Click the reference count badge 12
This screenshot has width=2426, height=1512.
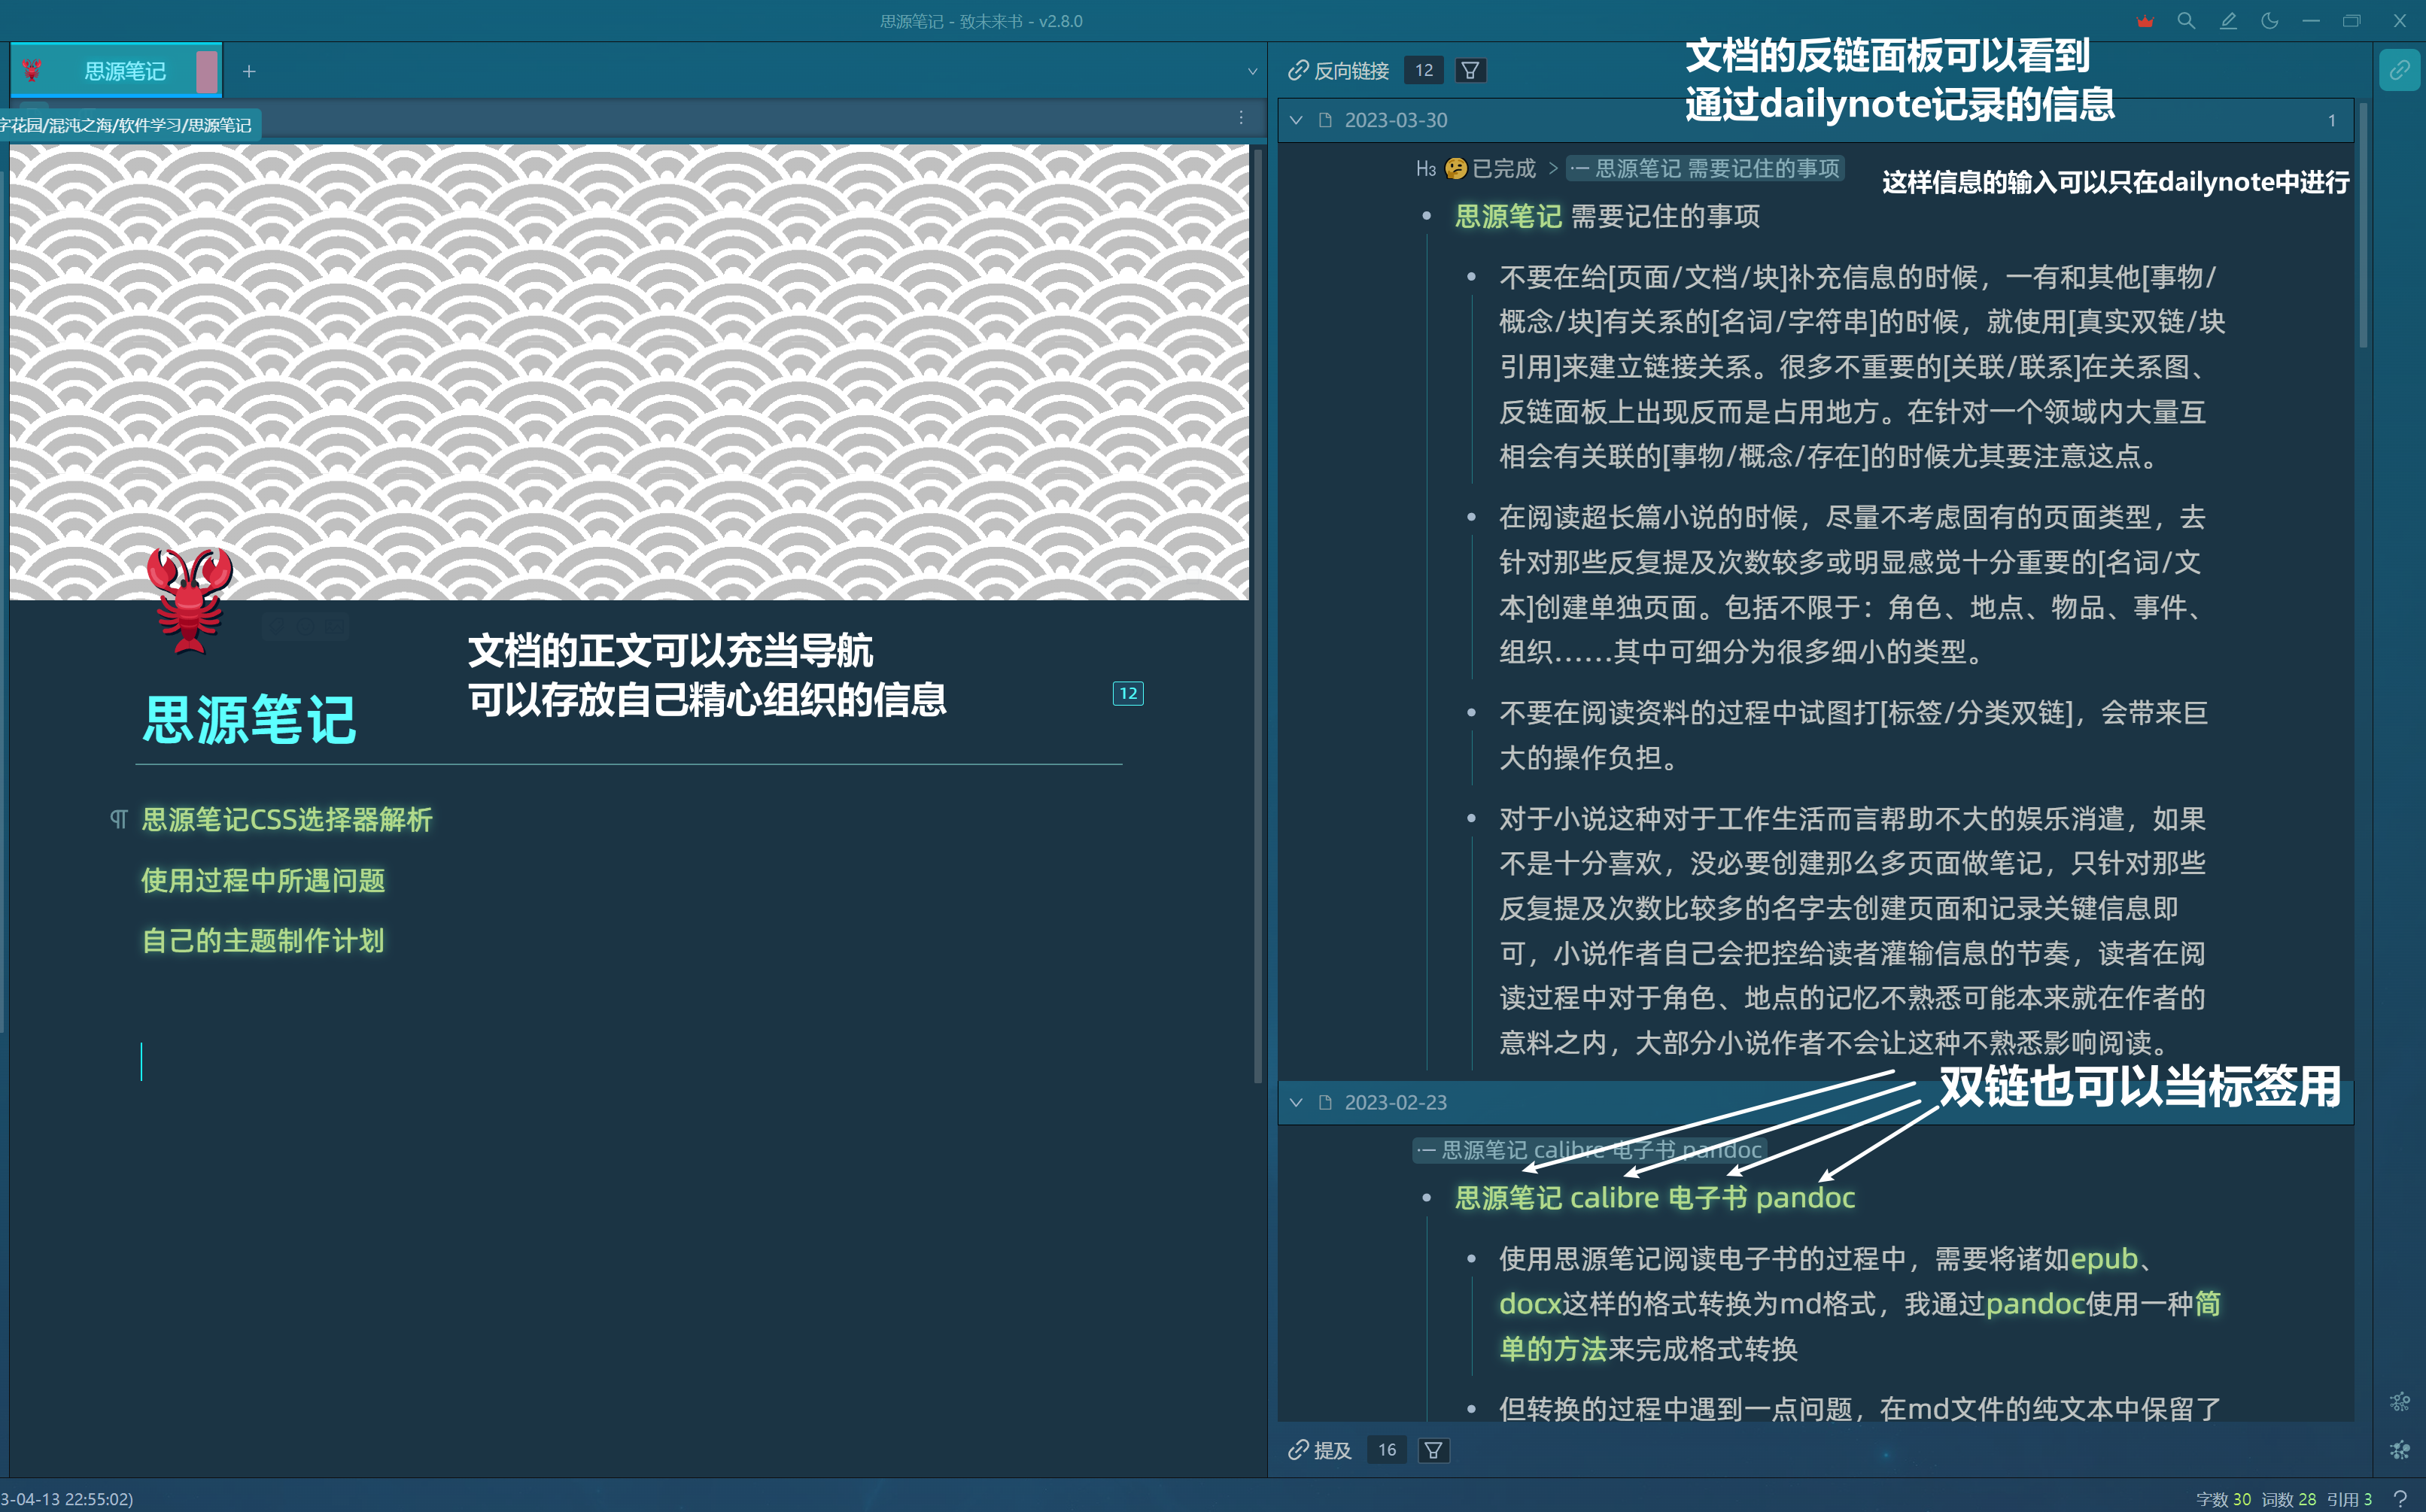pyautogui.click(x=1127, y=693)
